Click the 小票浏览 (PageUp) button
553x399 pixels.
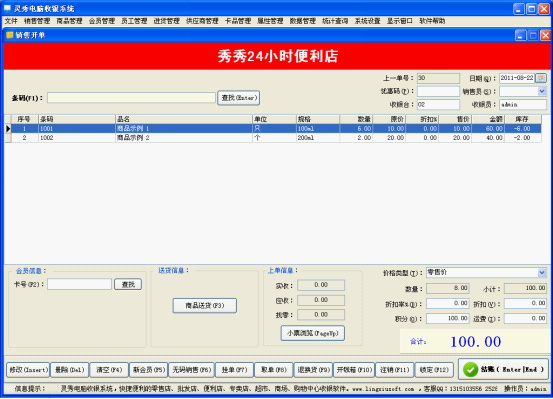coord(312,333)
